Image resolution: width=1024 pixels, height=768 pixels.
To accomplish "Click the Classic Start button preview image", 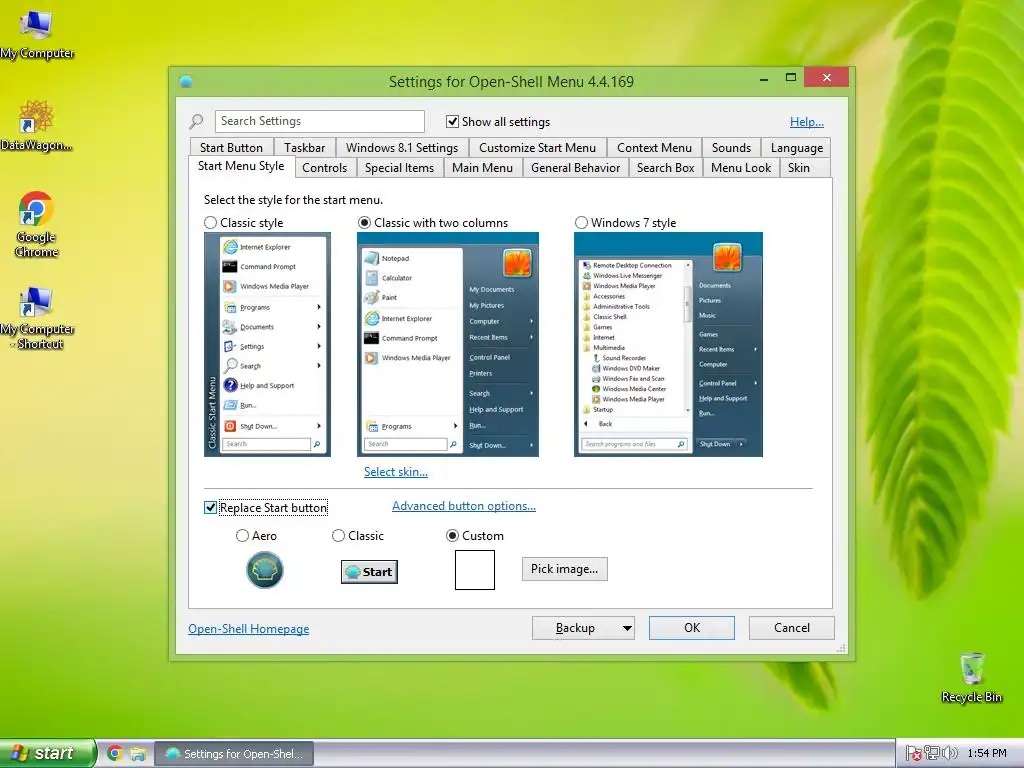I will point(369,572).
